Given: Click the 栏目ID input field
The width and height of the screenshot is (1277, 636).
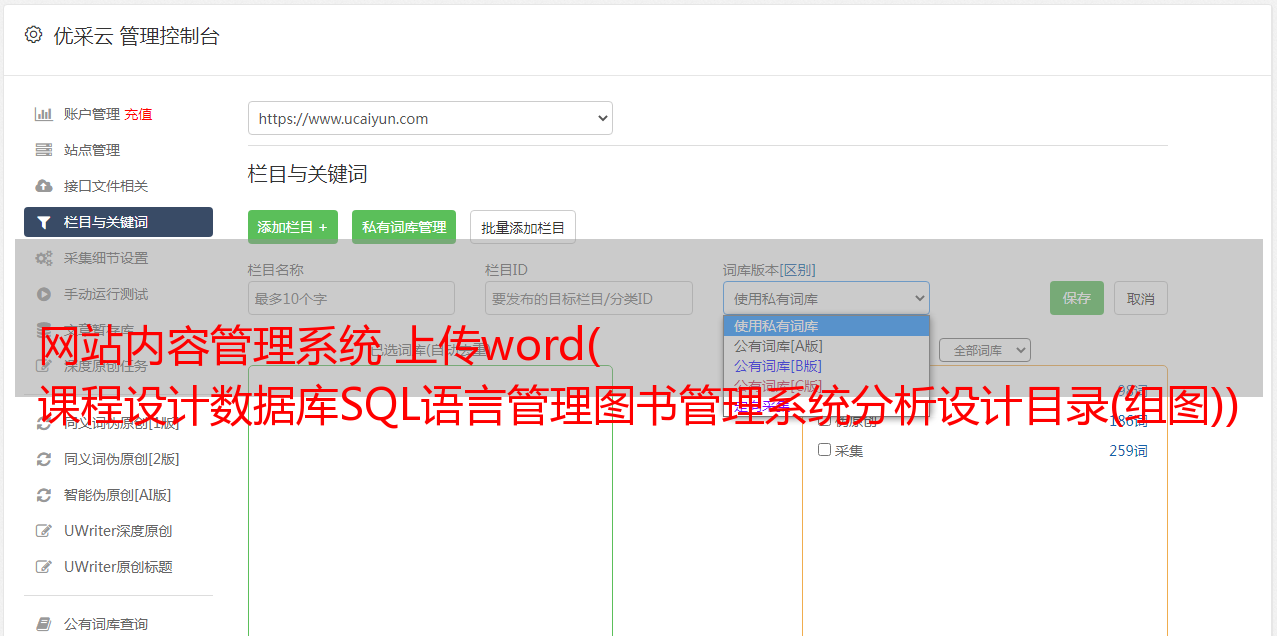Looking at the screenshot, I should [589, 298].
